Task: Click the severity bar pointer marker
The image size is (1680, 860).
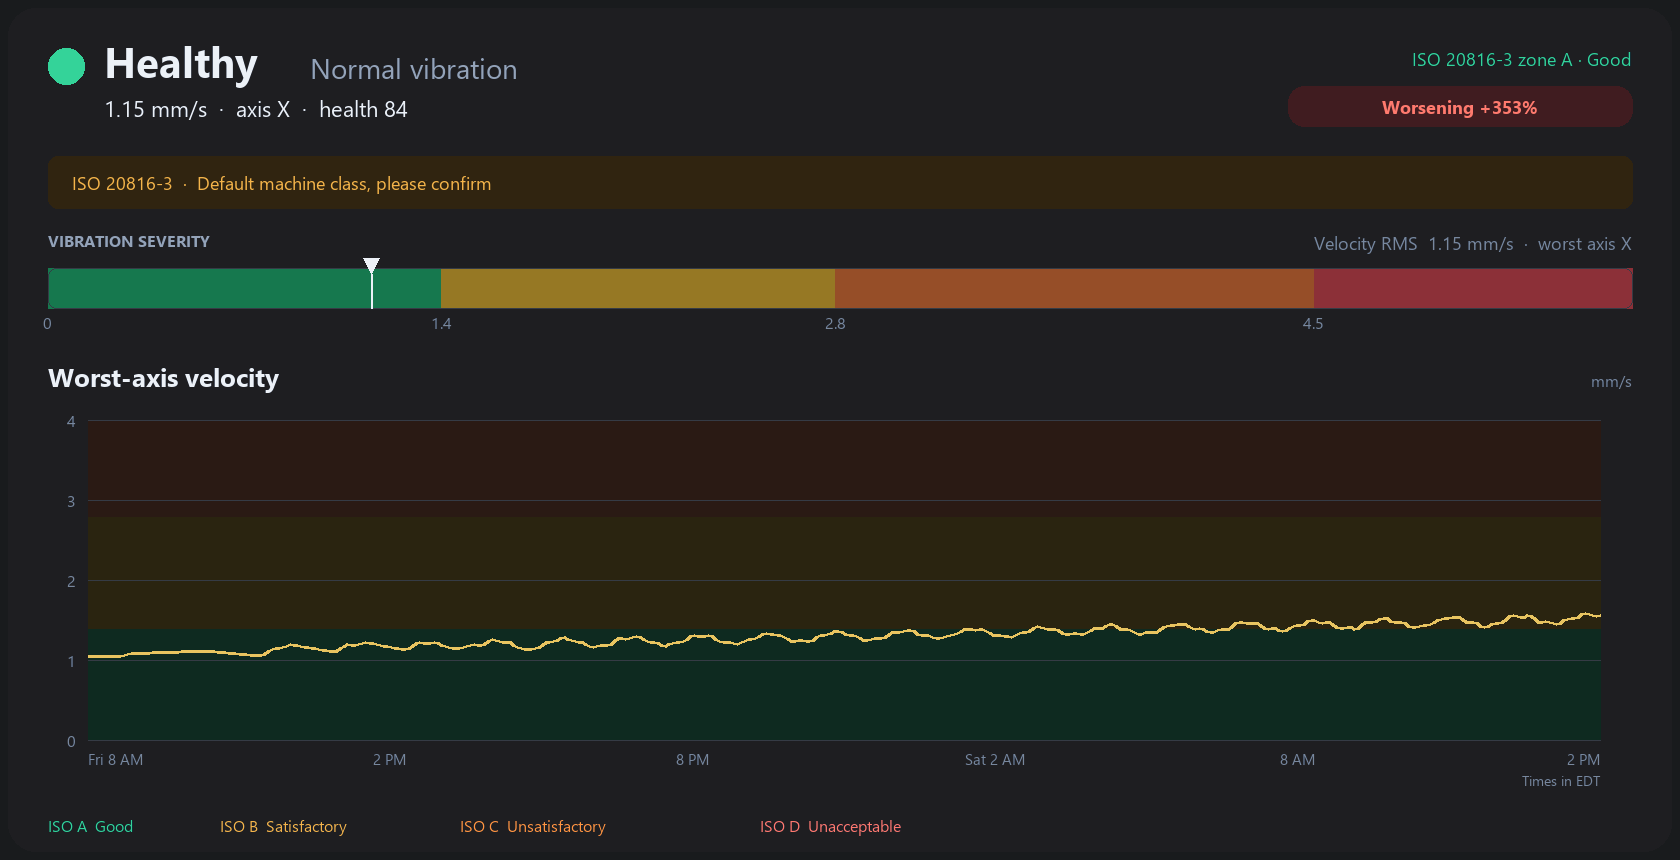Action: point(372,283)
